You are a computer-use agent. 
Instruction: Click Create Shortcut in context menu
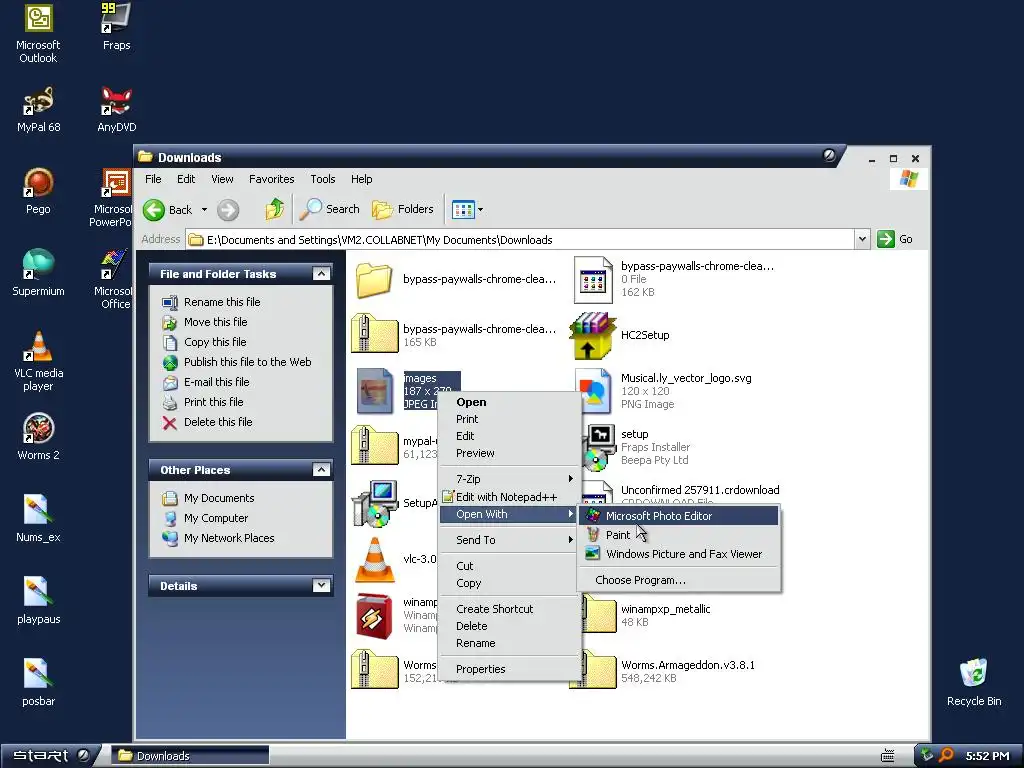tap(509, 609)
